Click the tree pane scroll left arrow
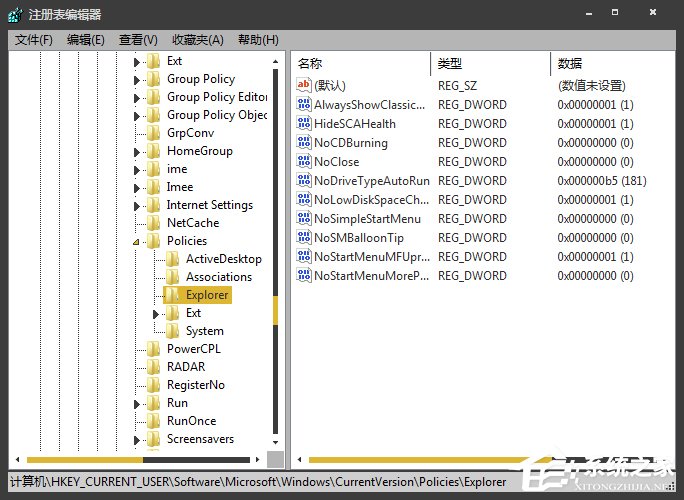Viewport: 684px width, 500px height. coord(17,459)
